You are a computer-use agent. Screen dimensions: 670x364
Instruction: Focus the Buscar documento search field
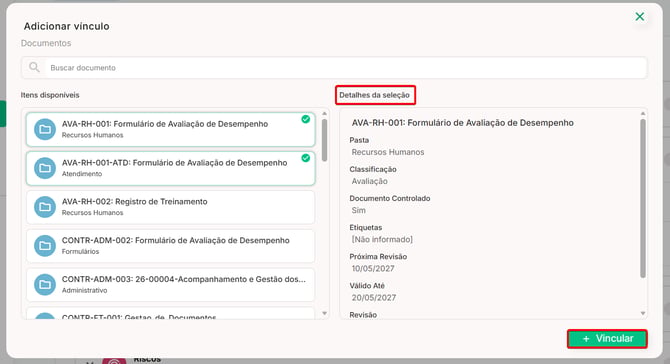click(334, 68)
